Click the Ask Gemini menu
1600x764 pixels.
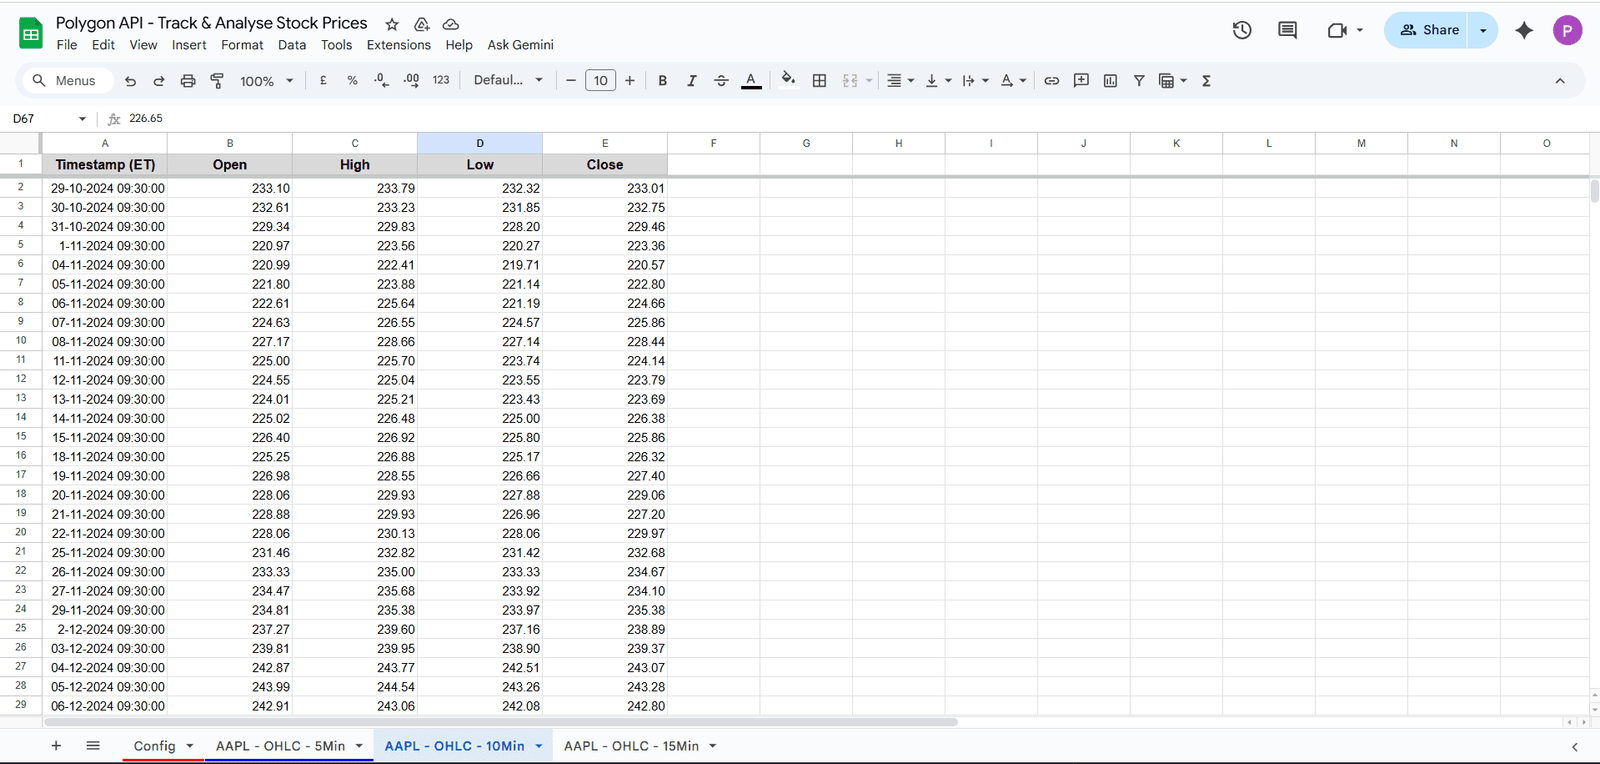[x=520, y=45]
